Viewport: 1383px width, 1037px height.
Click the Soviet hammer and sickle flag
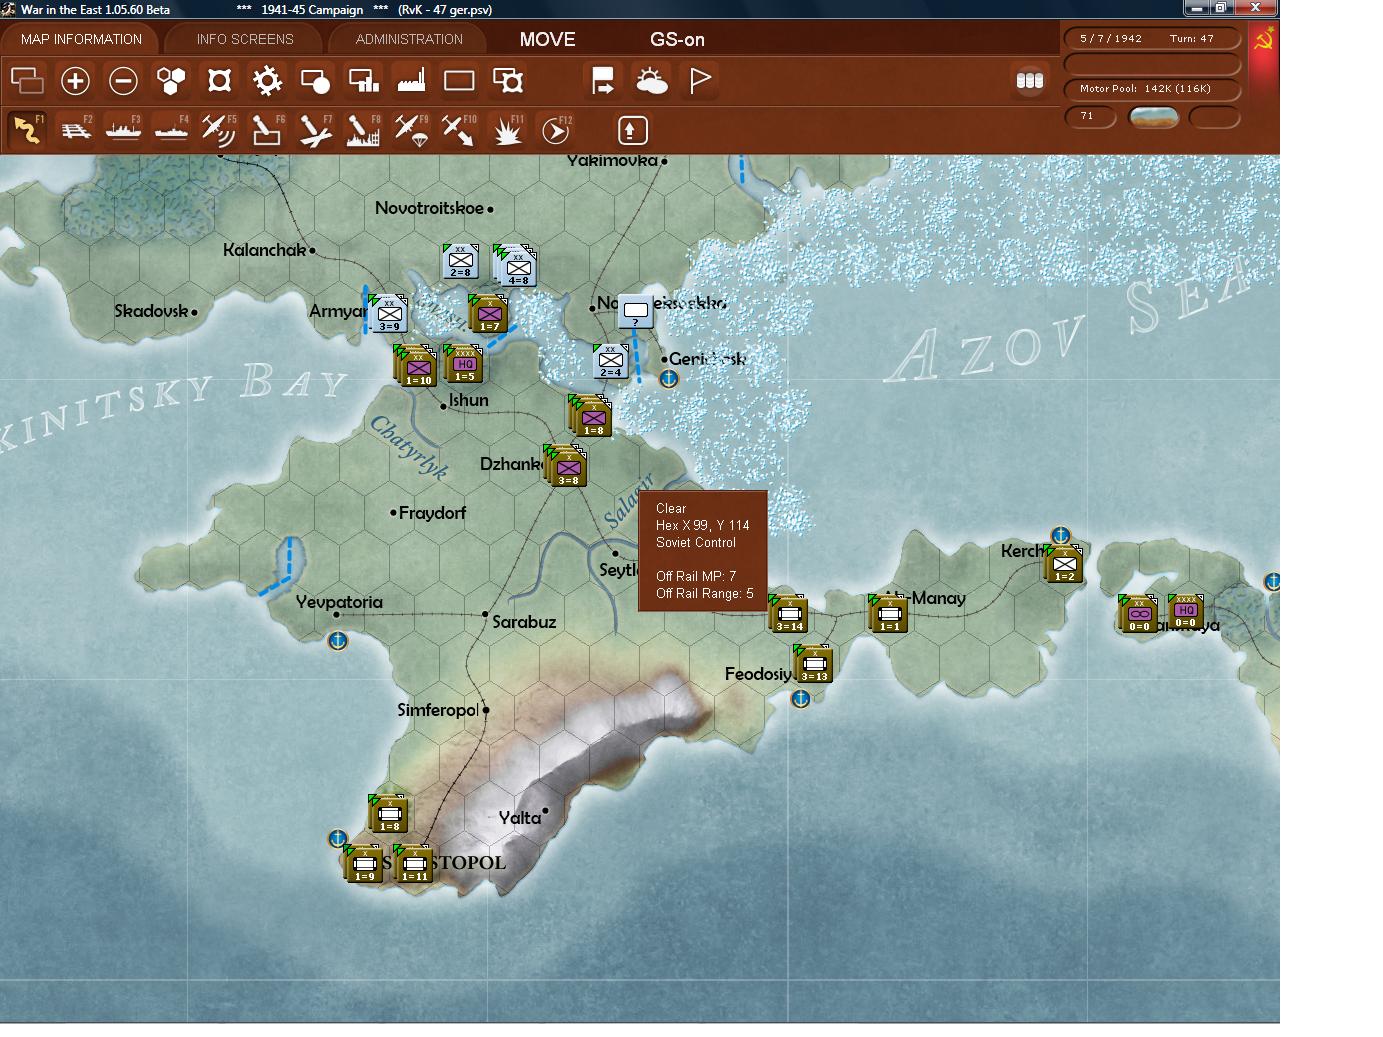[x=1264, y=42]
